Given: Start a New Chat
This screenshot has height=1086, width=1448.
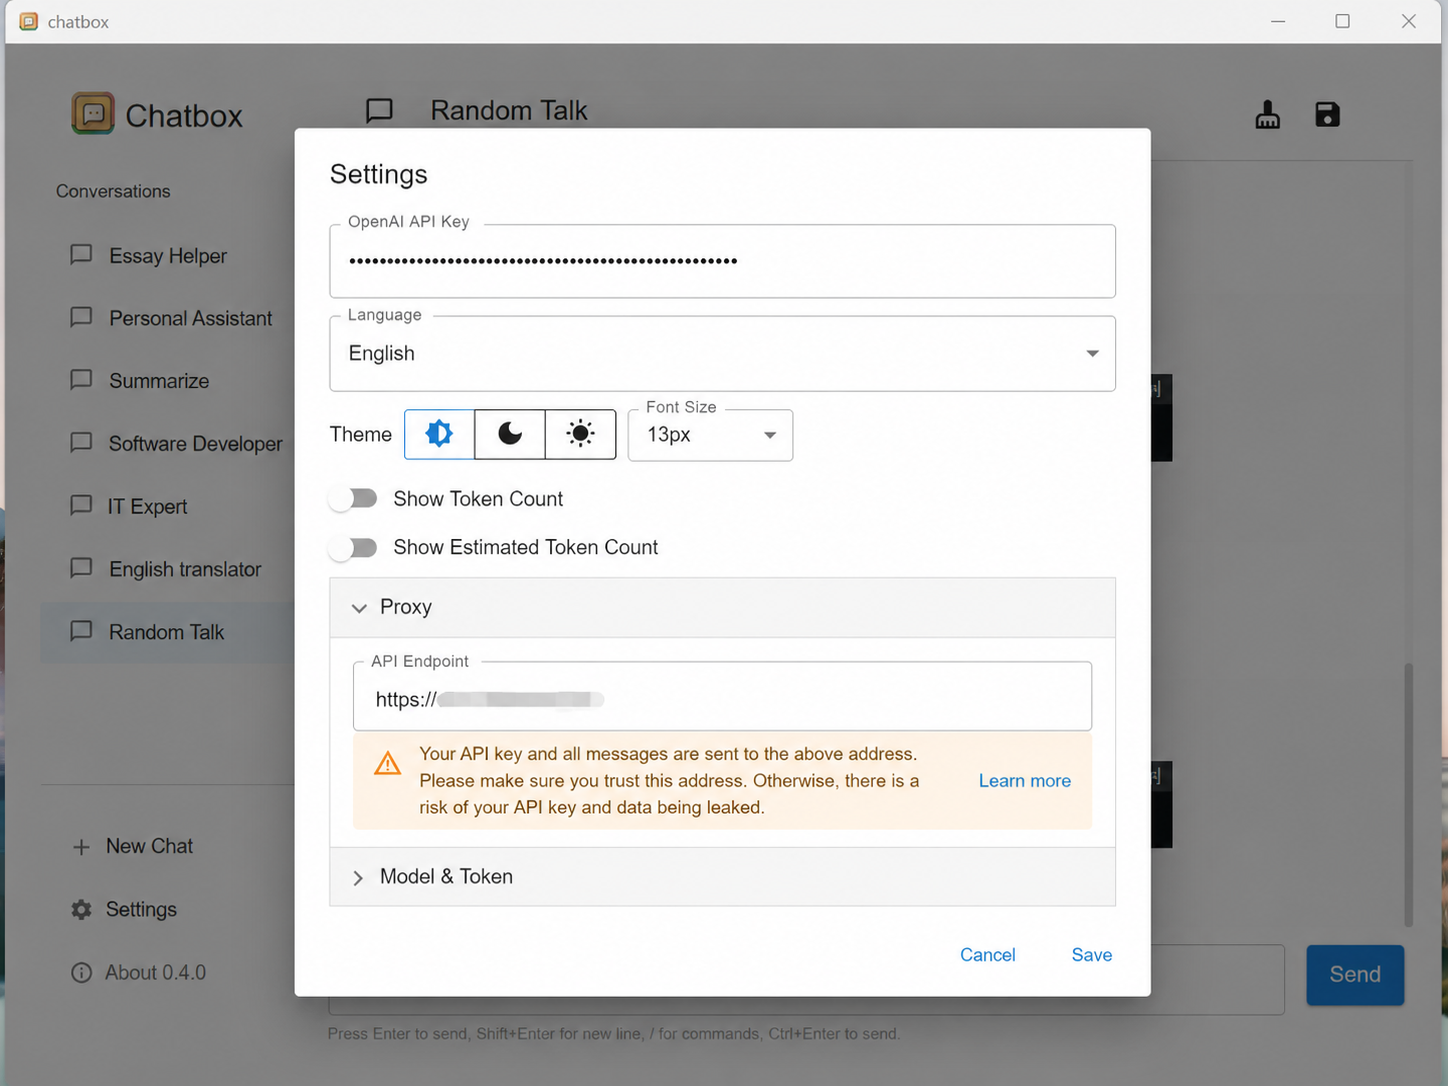Looking at the screenshot, I should tap(150, 846).
